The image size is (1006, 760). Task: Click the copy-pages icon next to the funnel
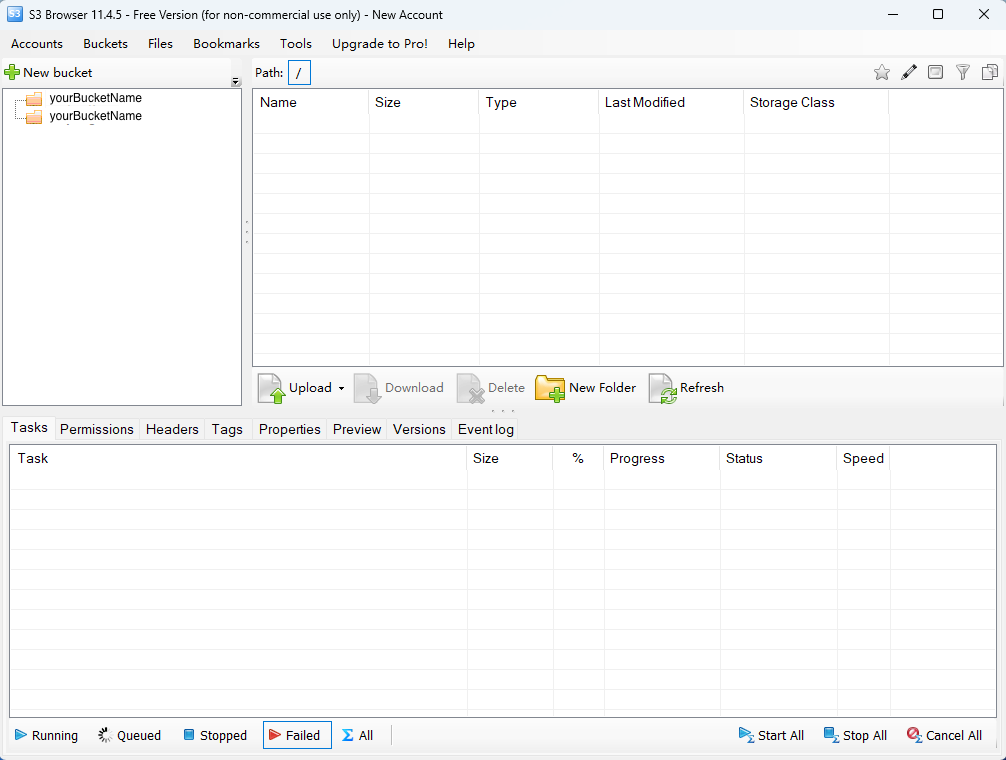989,72
